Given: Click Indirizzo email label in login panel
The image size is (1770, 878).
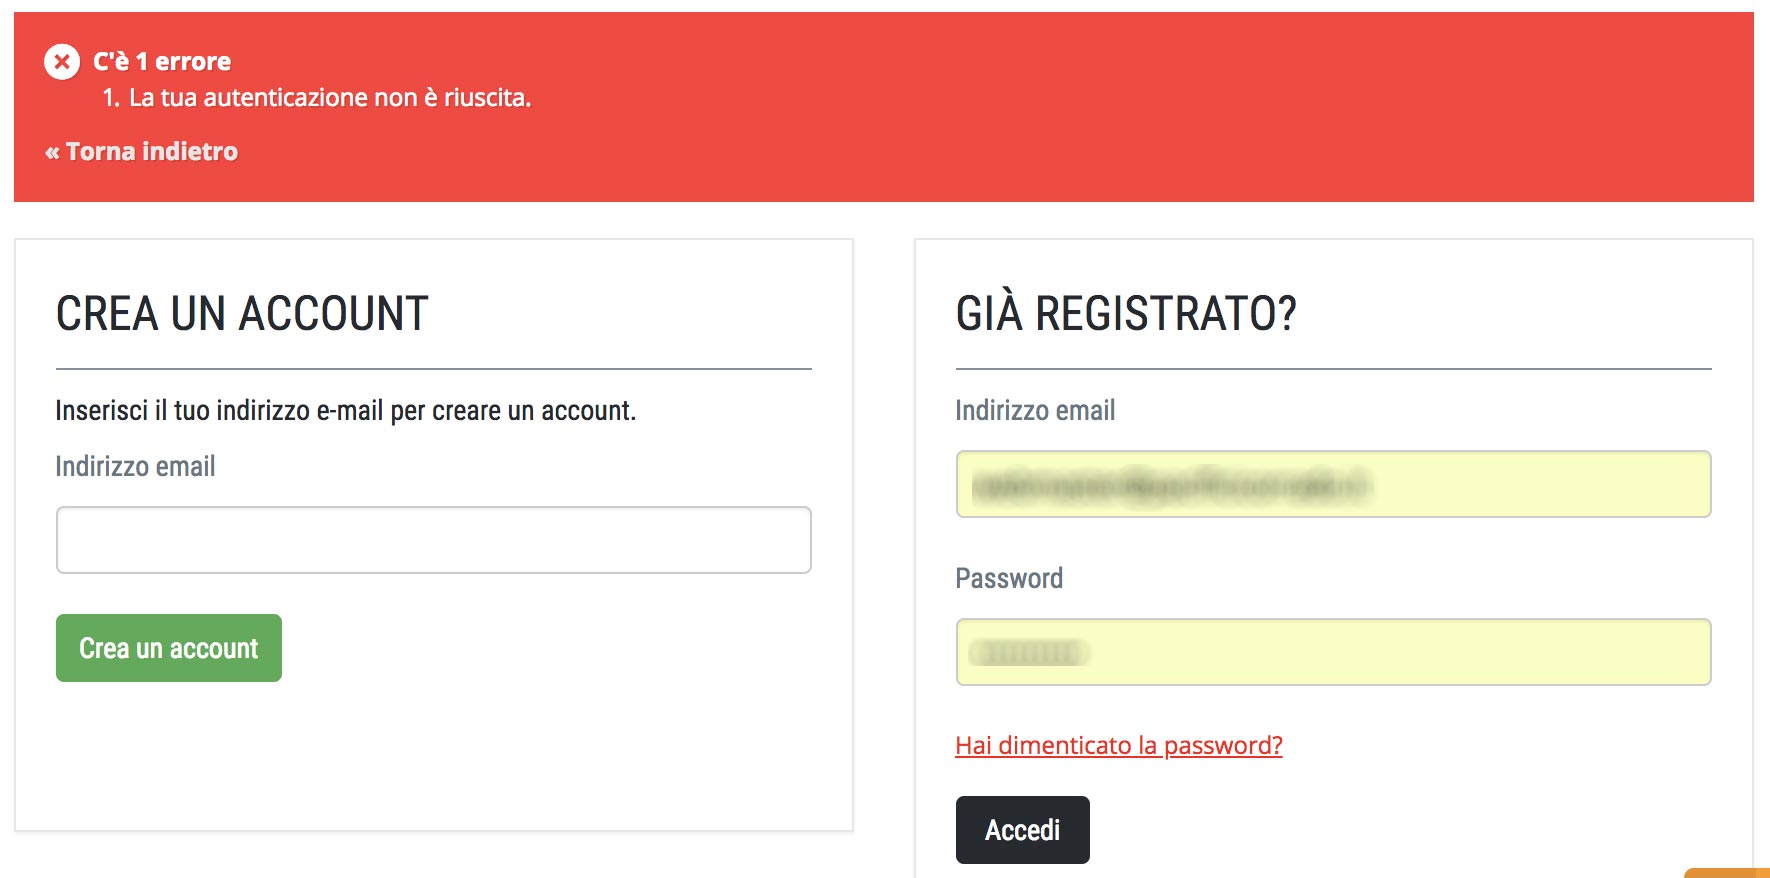Looking at the screenshot, I should (1034, 411).
